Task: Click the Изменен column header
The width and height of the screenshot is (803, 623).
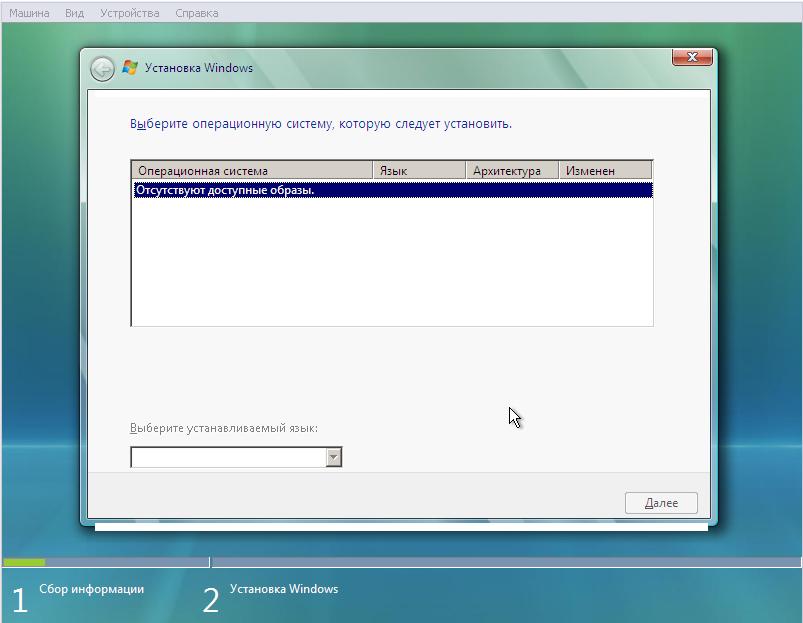Action: click(605, 170)
